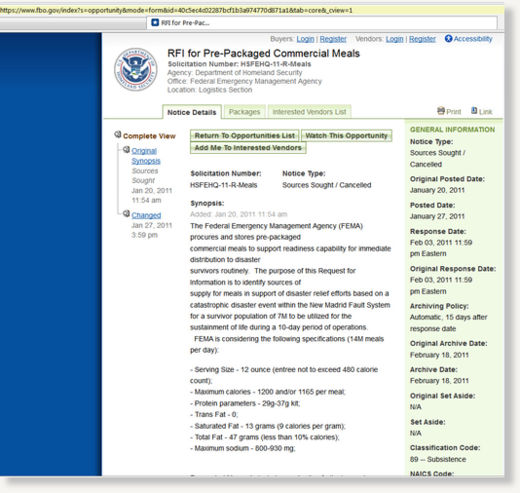520x493 pixels.
Task: Click the Print printer icon
Action: click(441, 111)
